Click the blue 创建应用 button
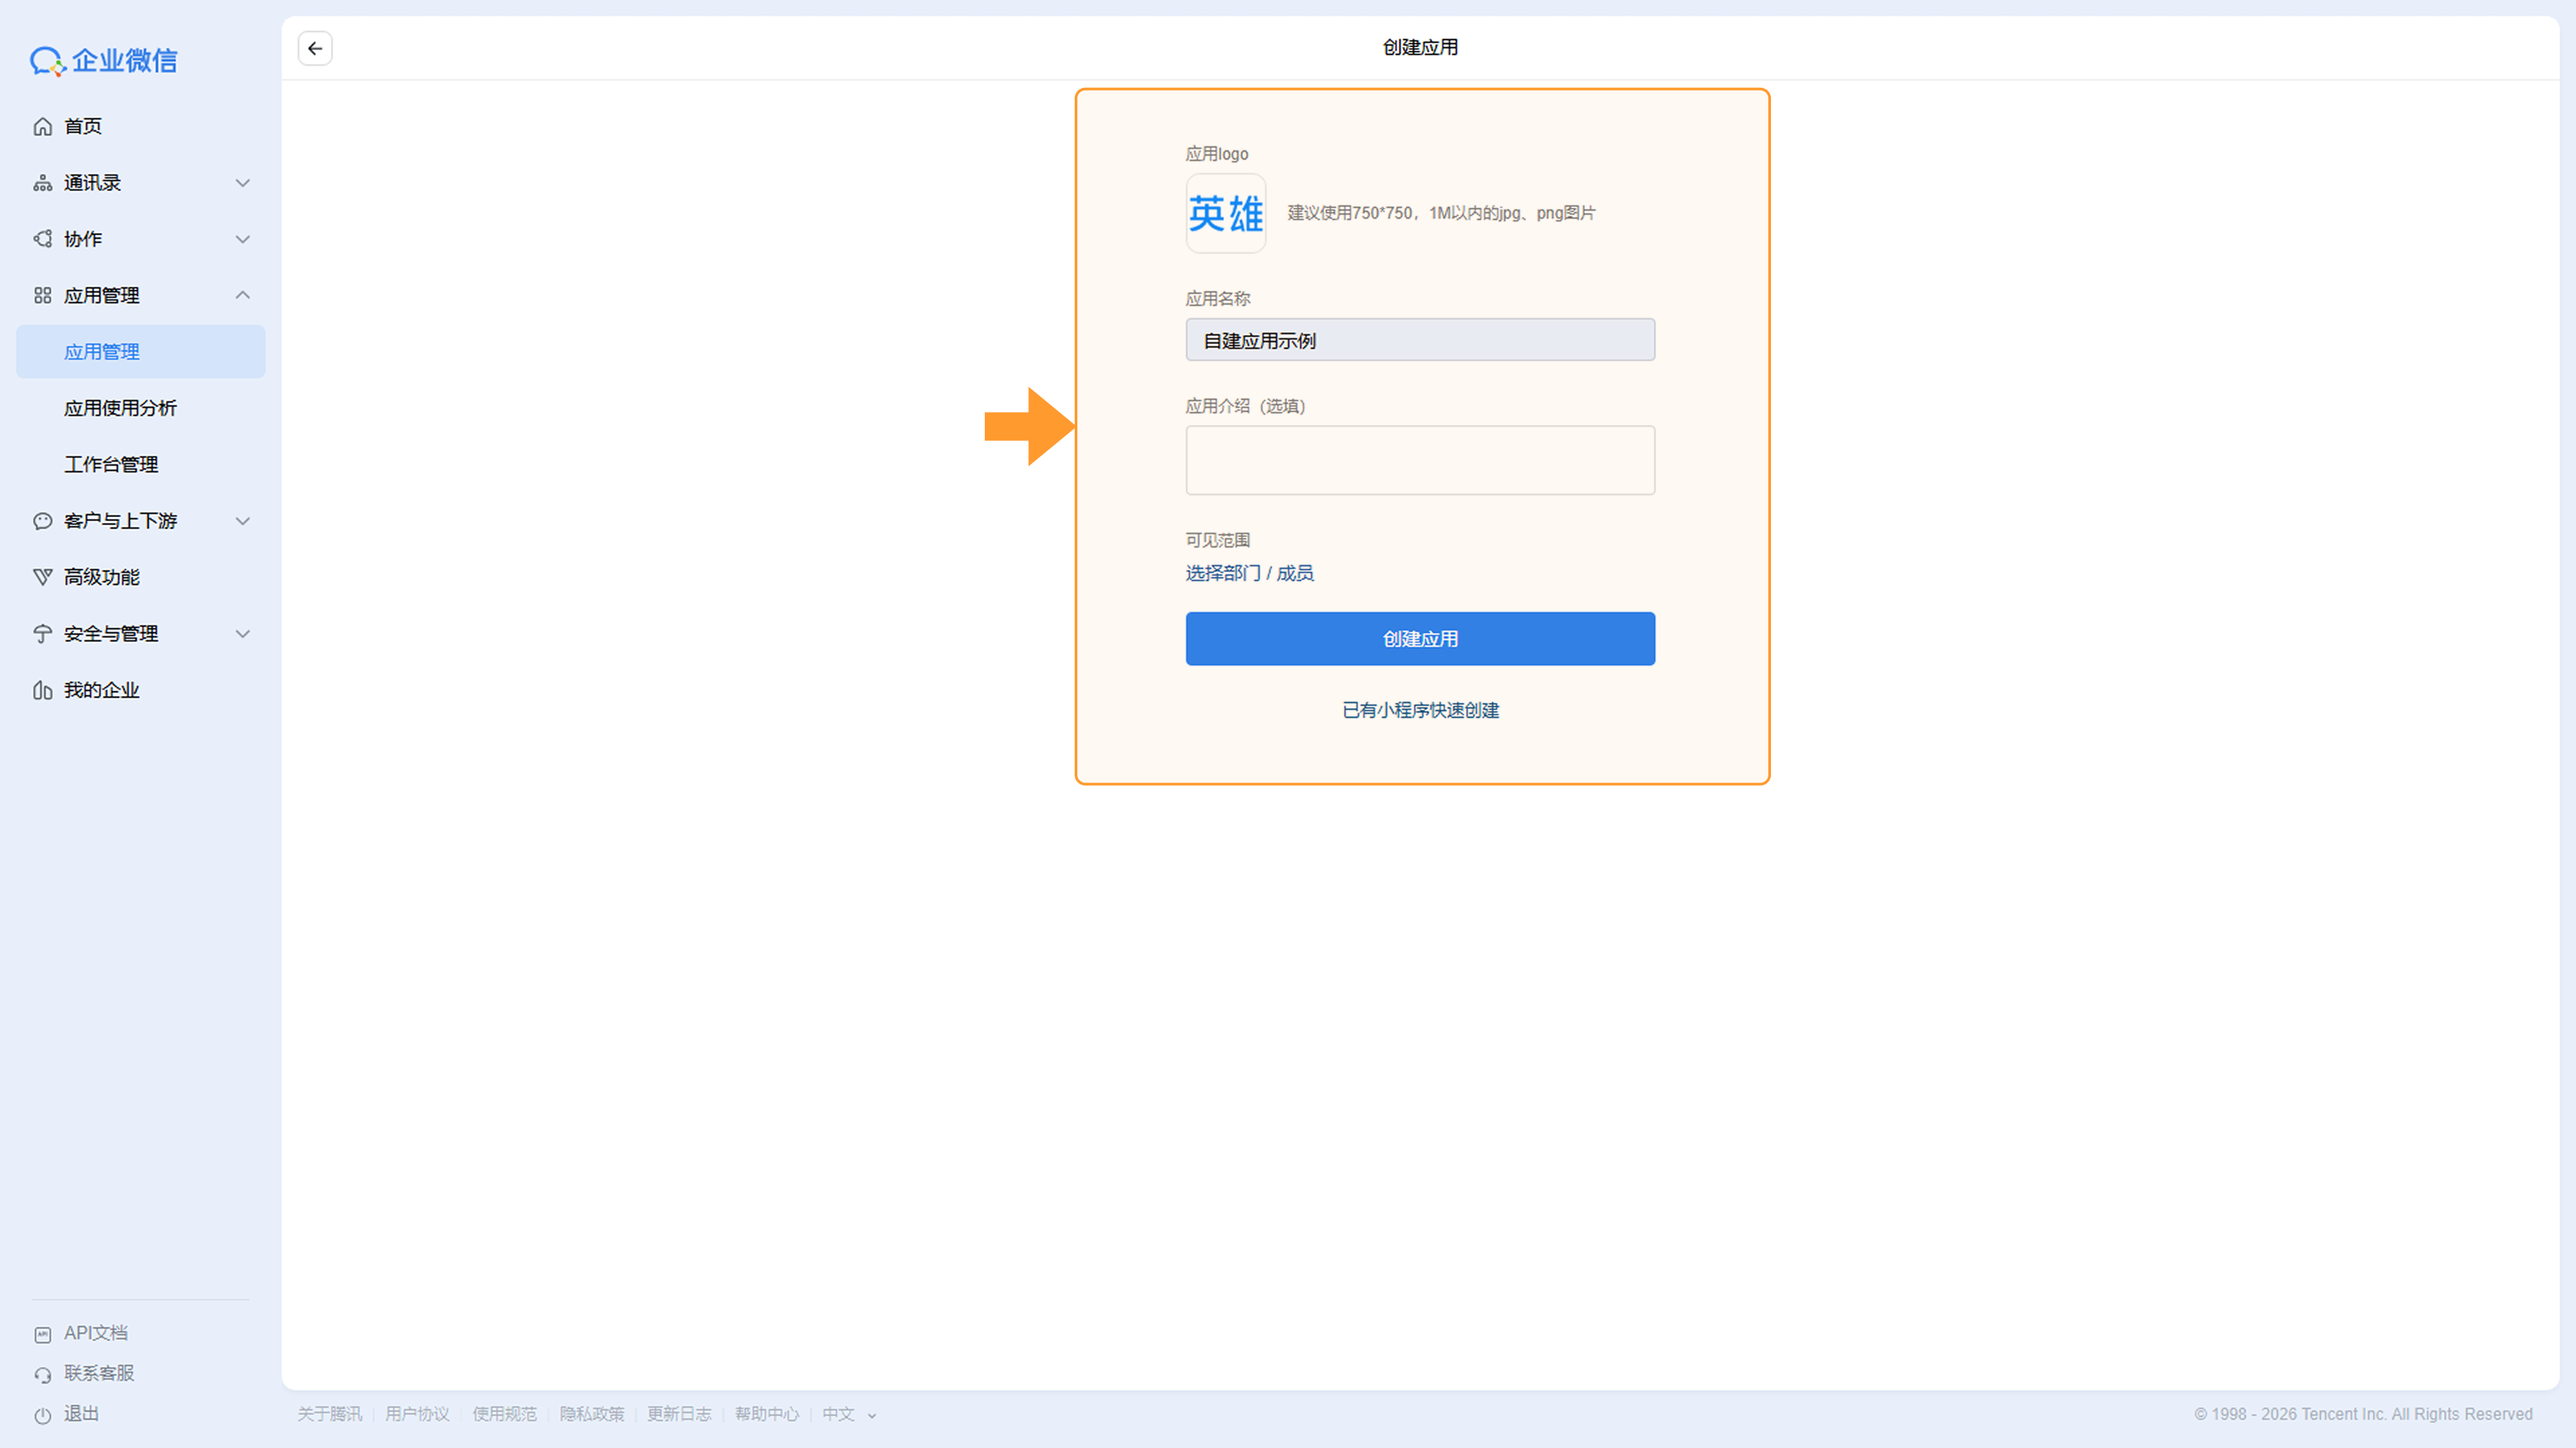The height and width of the screenshot is (1448, 2576). tap(1420, 639)
